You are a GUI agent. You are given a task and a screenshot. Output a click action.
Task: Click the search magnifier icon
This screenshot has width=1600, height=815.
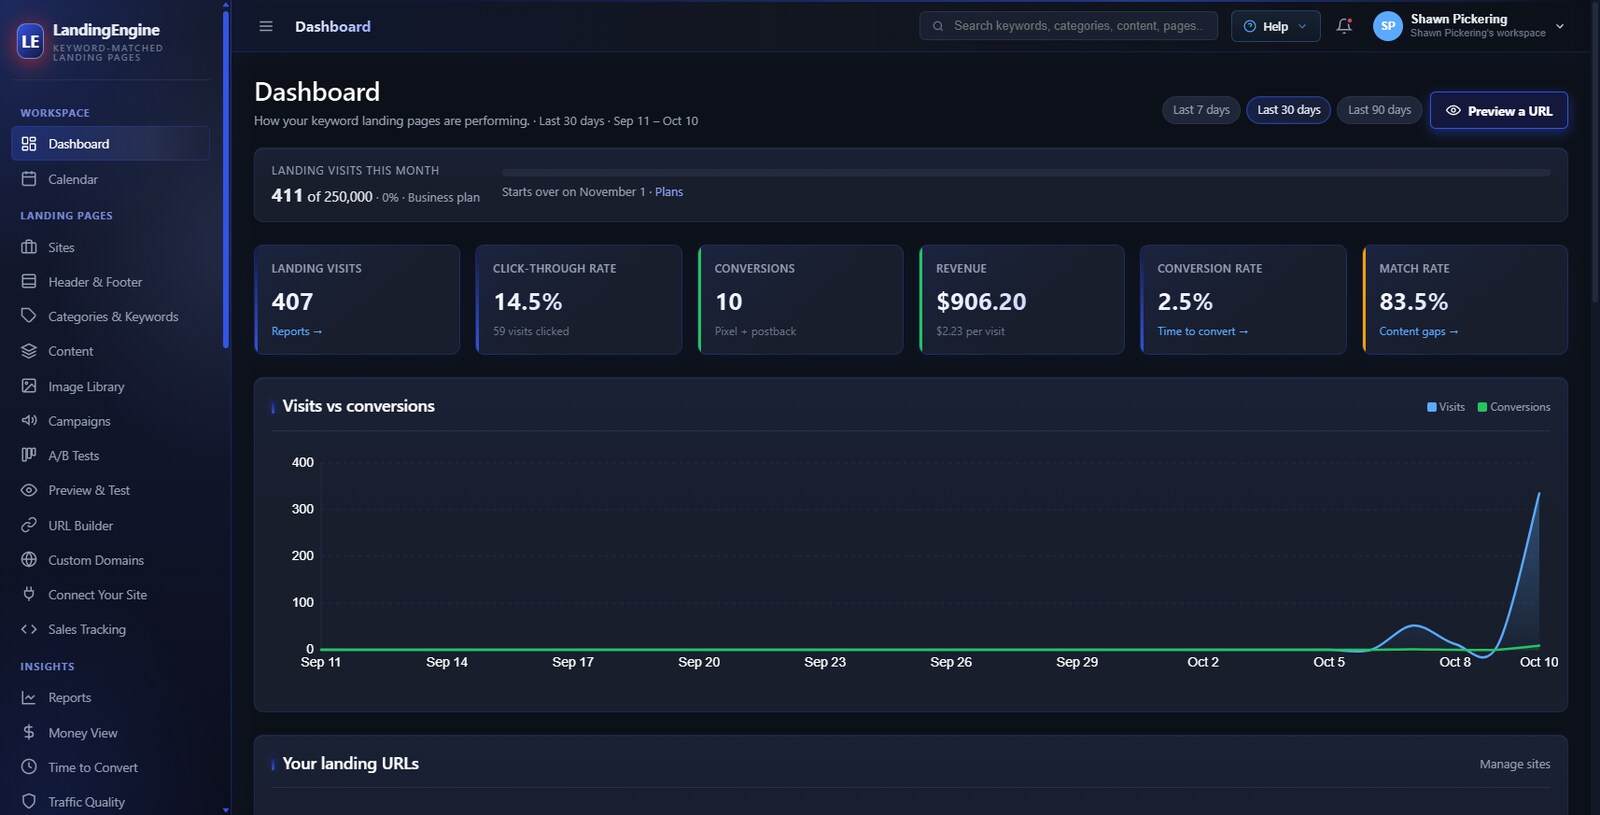tap(938, 26)
